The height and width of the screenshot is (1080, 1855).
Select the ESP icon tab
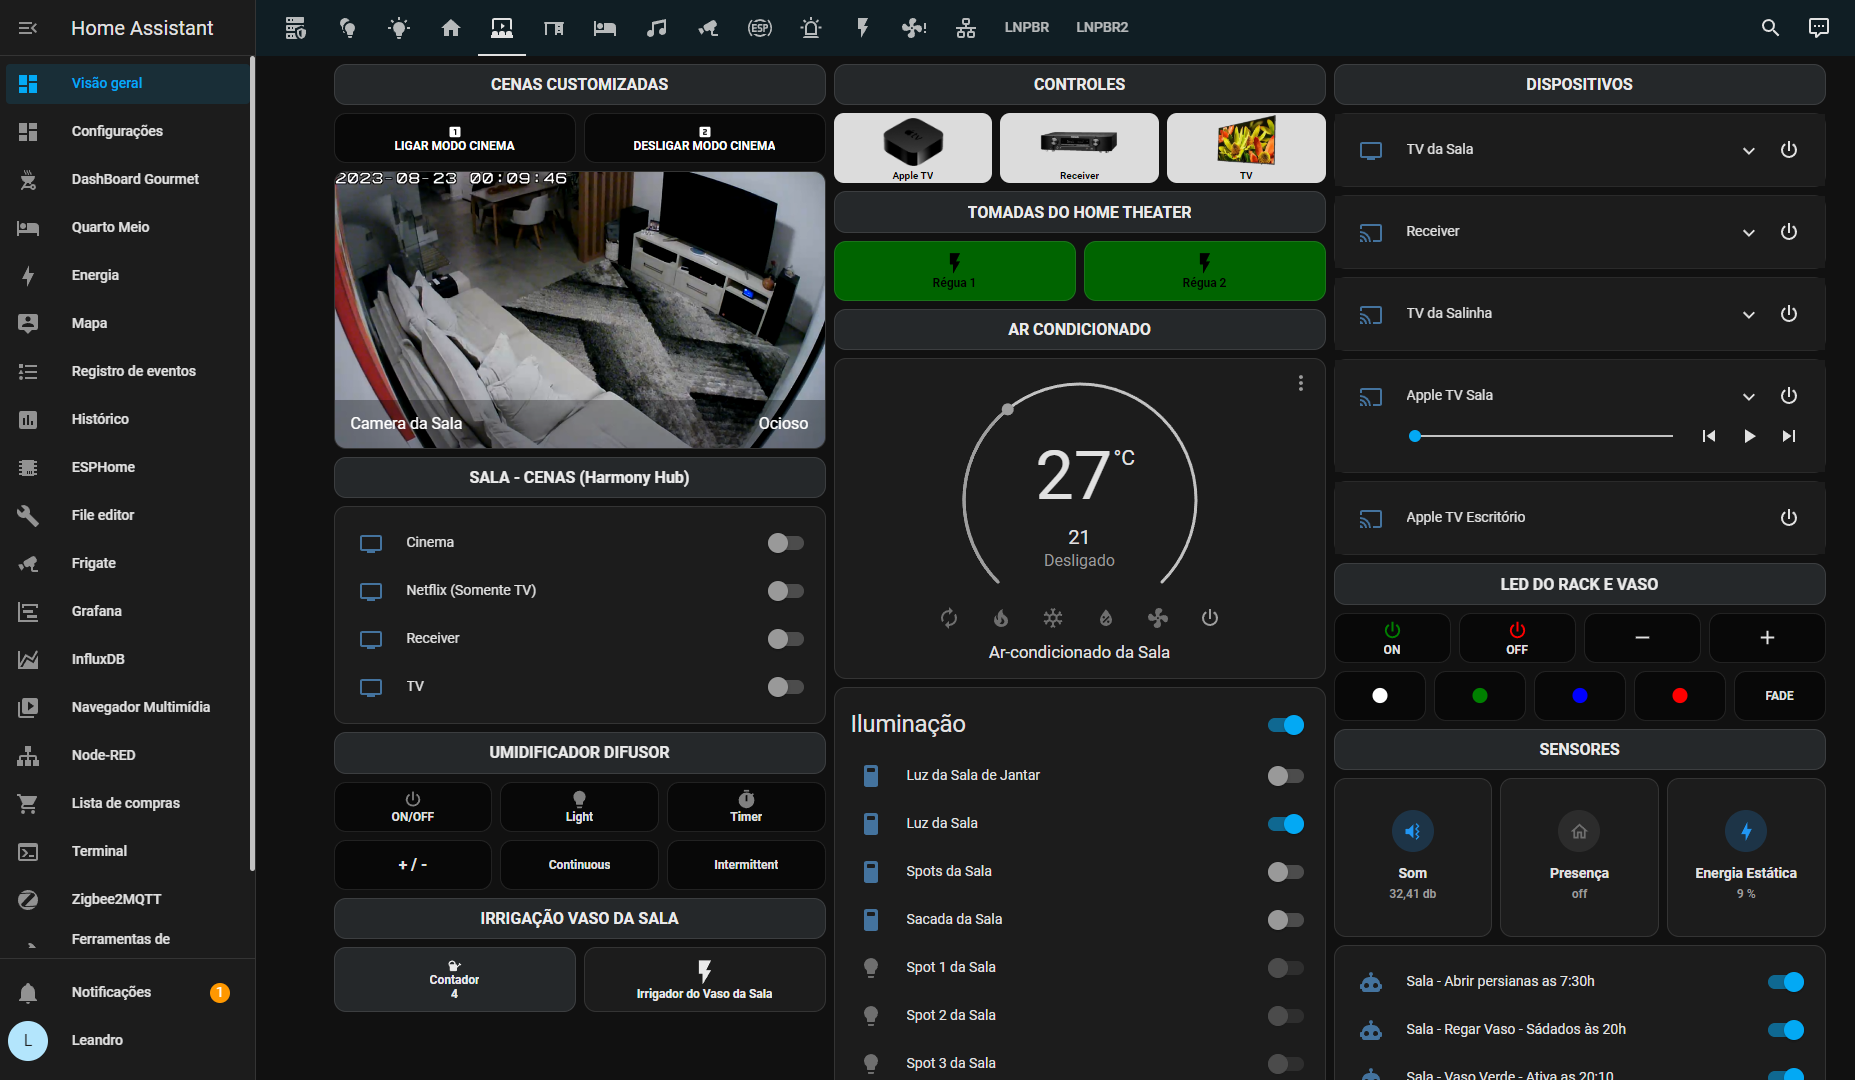(x=760, y=28)
